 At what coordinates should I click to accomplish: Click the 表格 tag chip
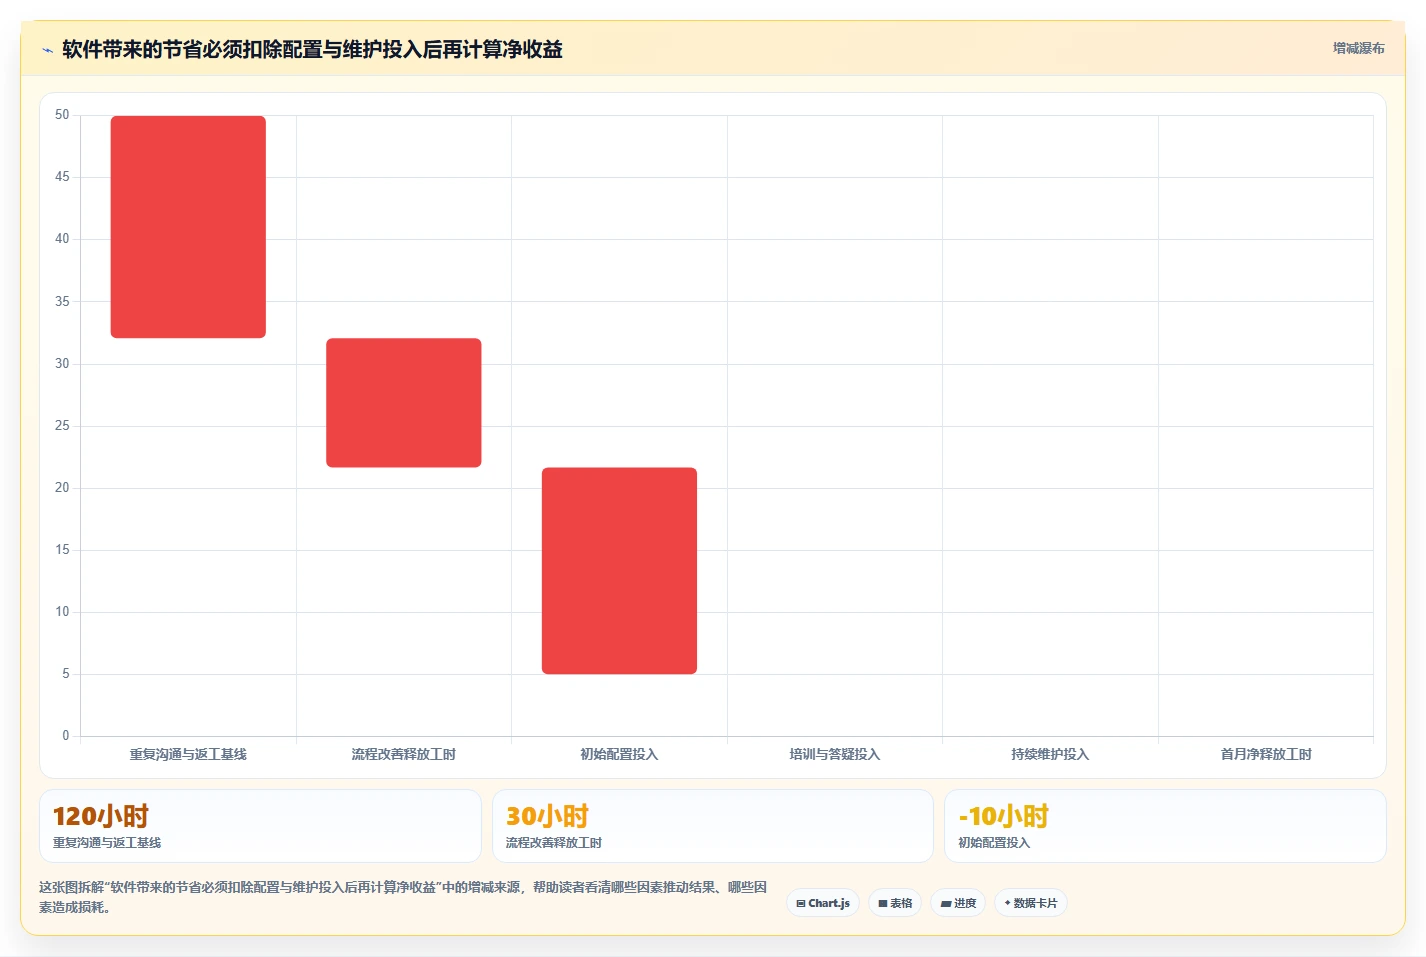(895, 903)
